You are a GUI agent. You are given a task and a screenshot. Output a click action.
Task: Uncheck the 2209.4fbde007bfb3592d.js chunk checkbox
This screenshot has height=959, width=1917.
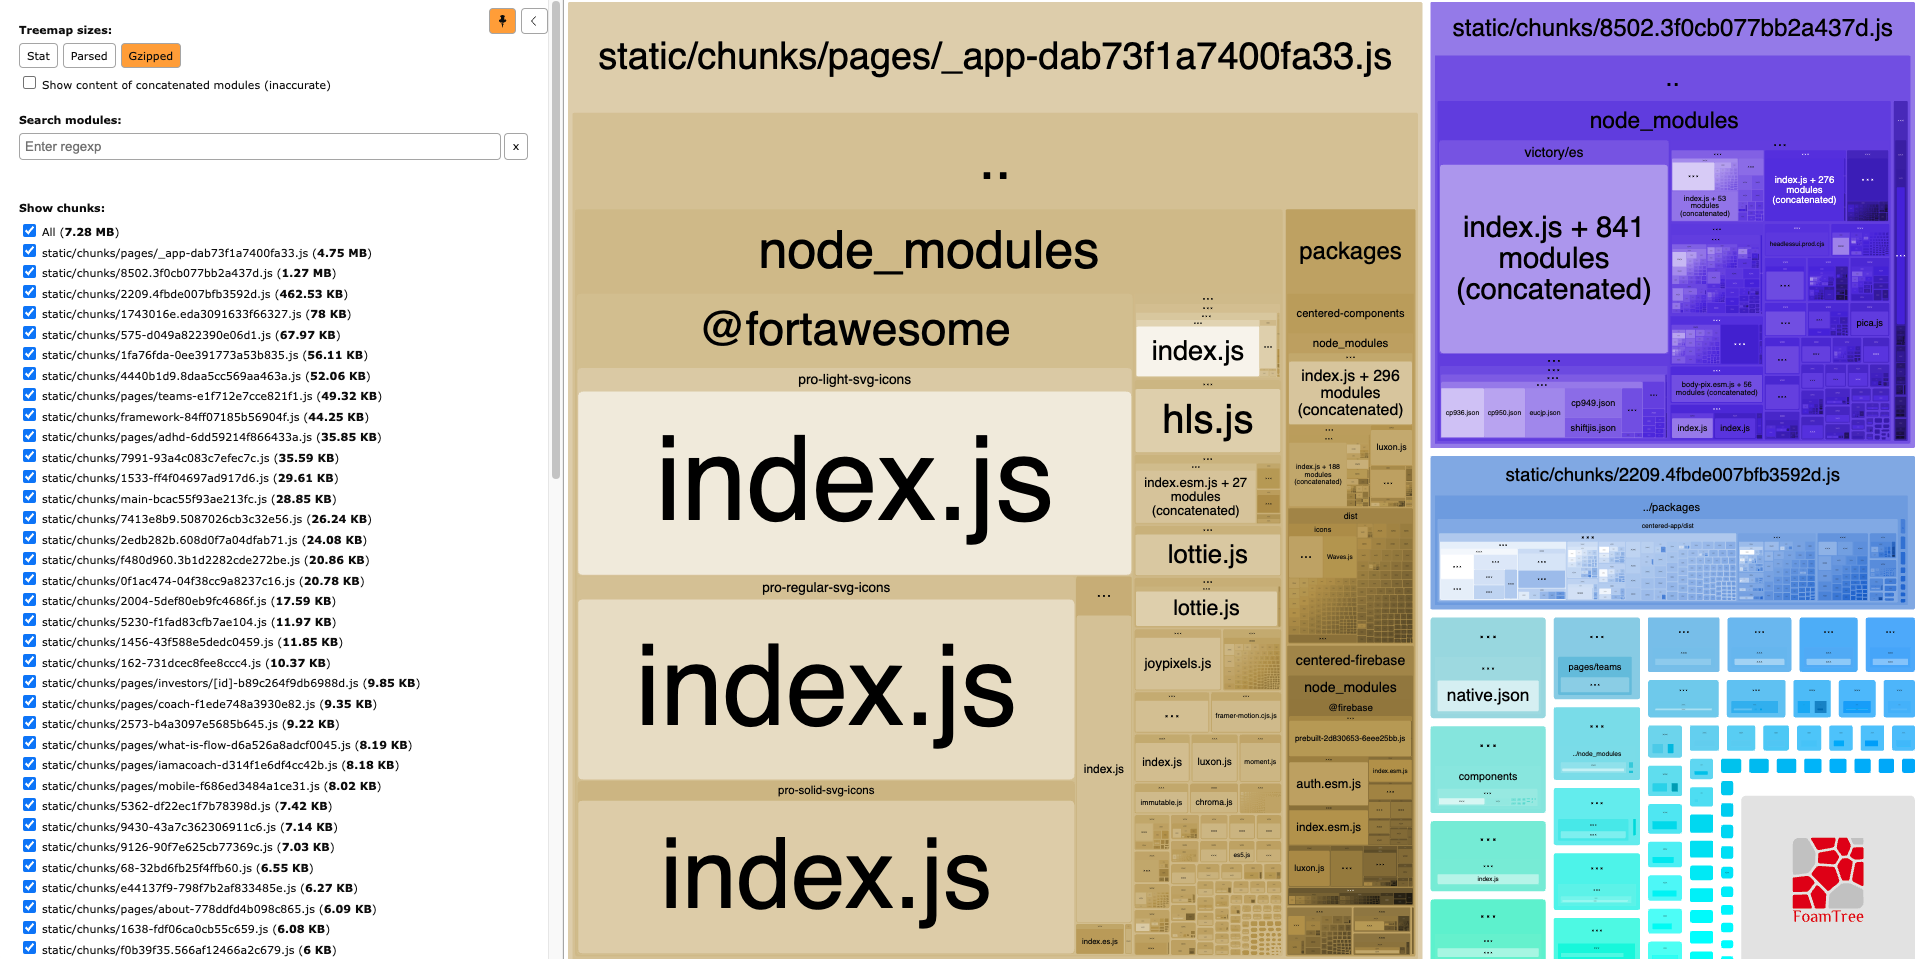pos(30,293)
